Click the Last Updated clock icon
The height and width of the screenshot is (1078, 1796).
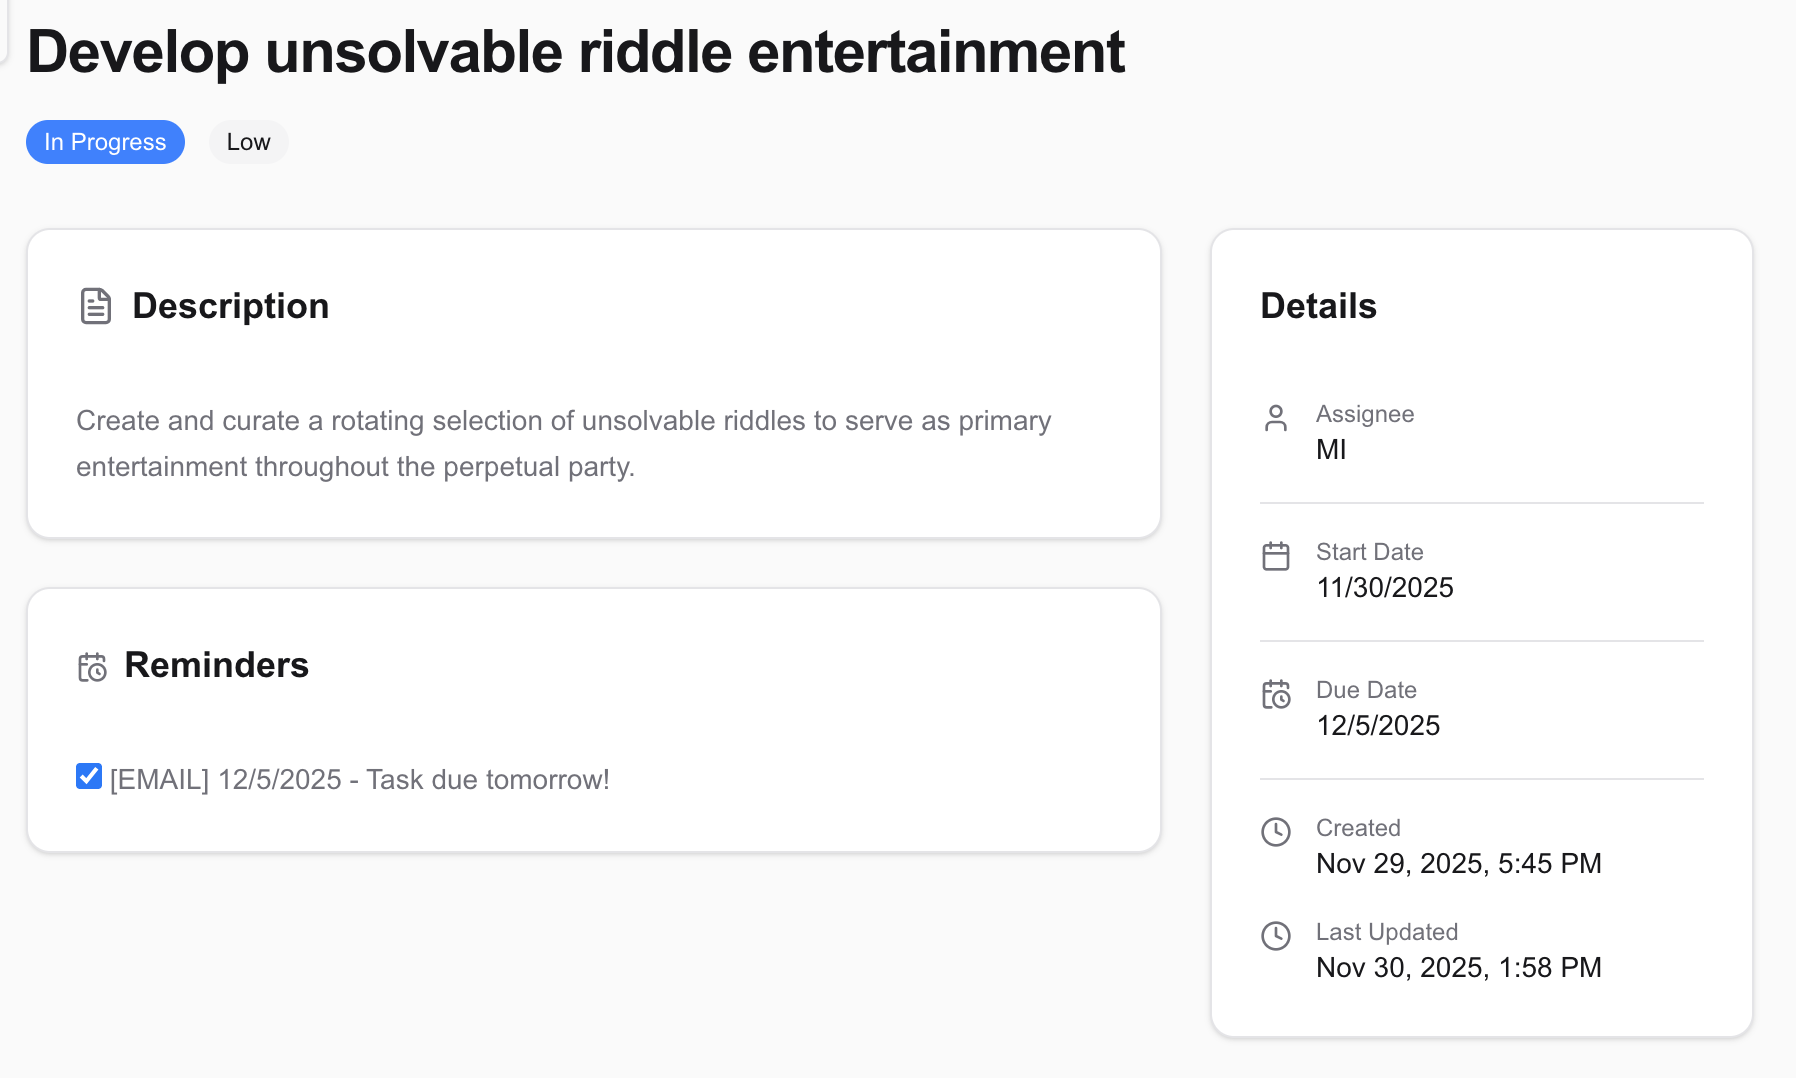[x=1276, y=936]
